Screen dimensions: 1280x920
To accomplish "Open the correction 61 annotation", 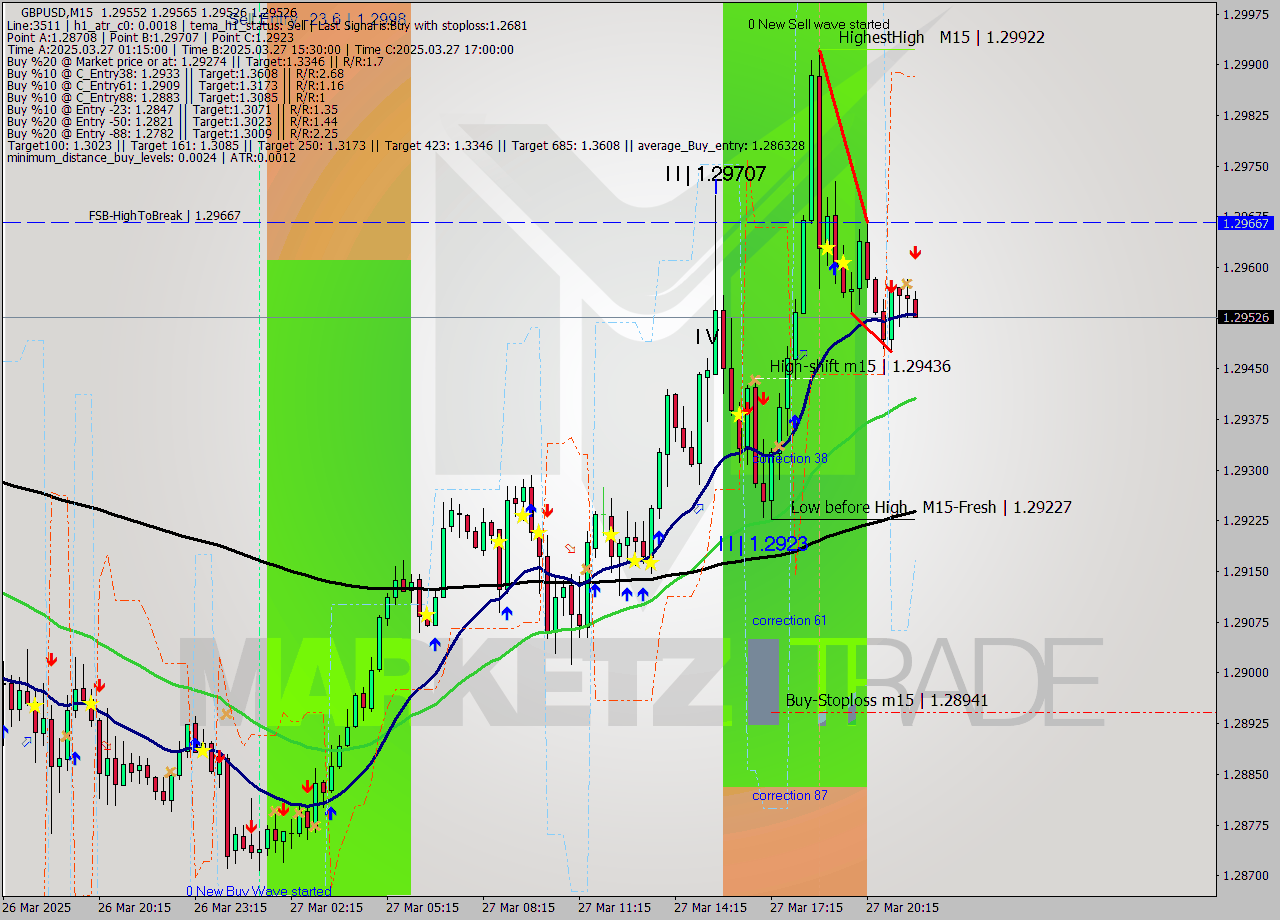I will (x=789, y=620).
